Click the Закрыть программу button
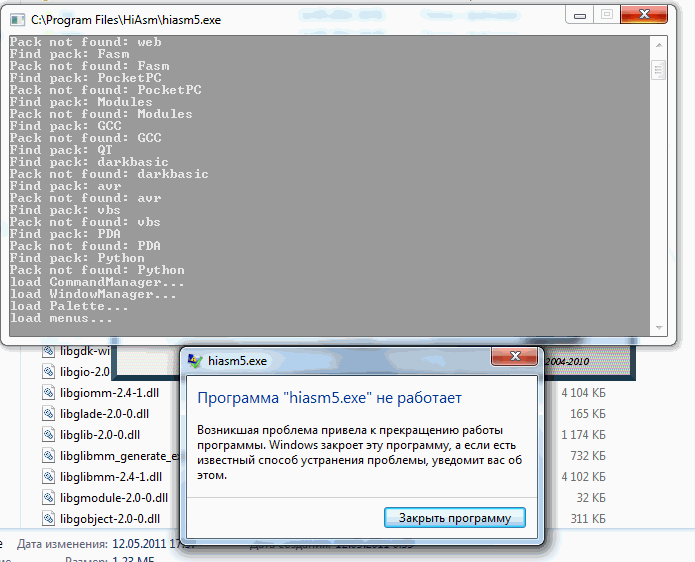This screenshot has width=695, height=562. coord(455,517)
